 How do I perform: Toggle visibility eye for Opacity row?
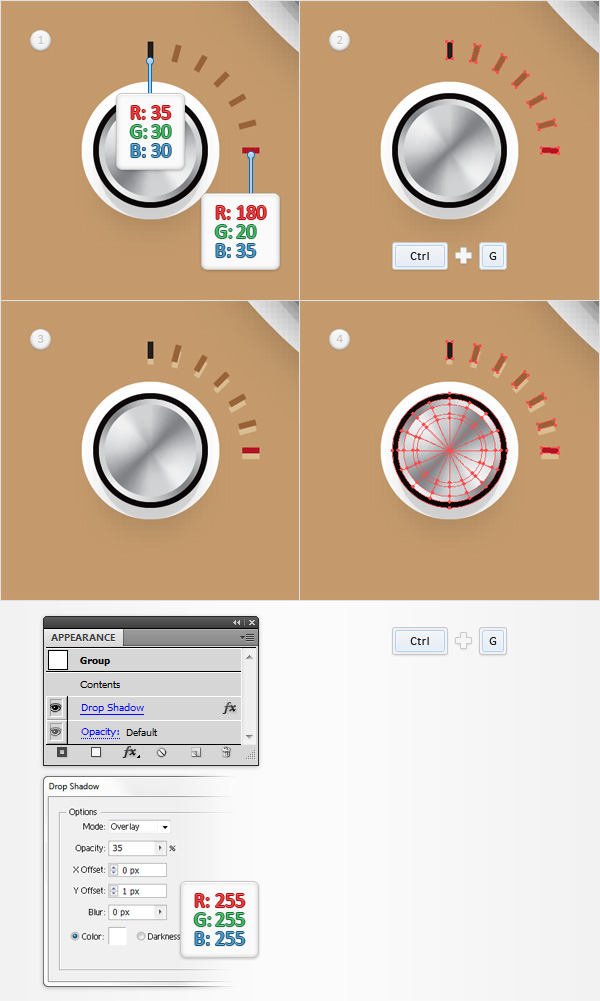[56, 732]
